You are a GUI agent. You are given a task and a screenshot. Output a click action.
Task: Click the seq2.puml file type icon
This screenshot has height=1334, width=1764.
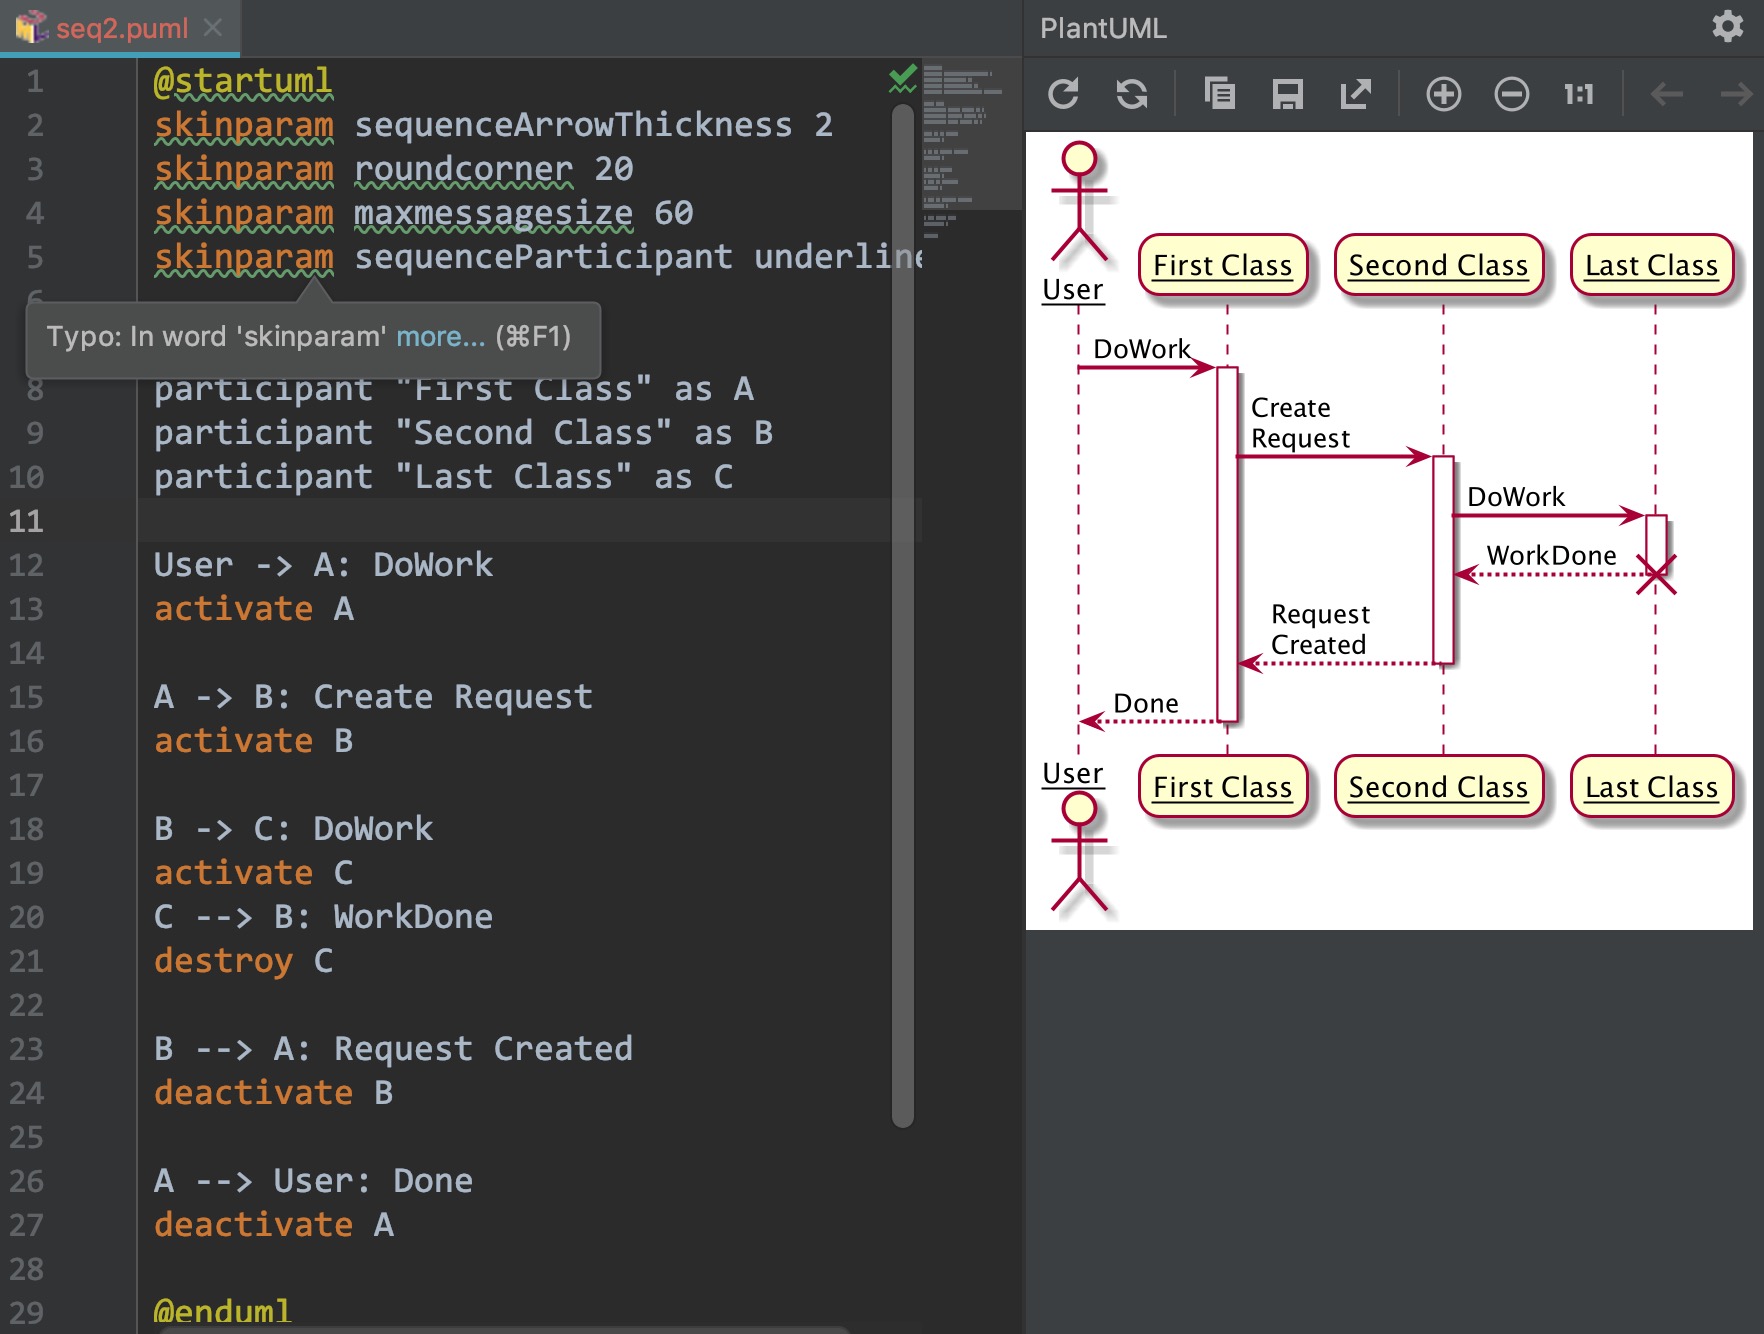31,27
